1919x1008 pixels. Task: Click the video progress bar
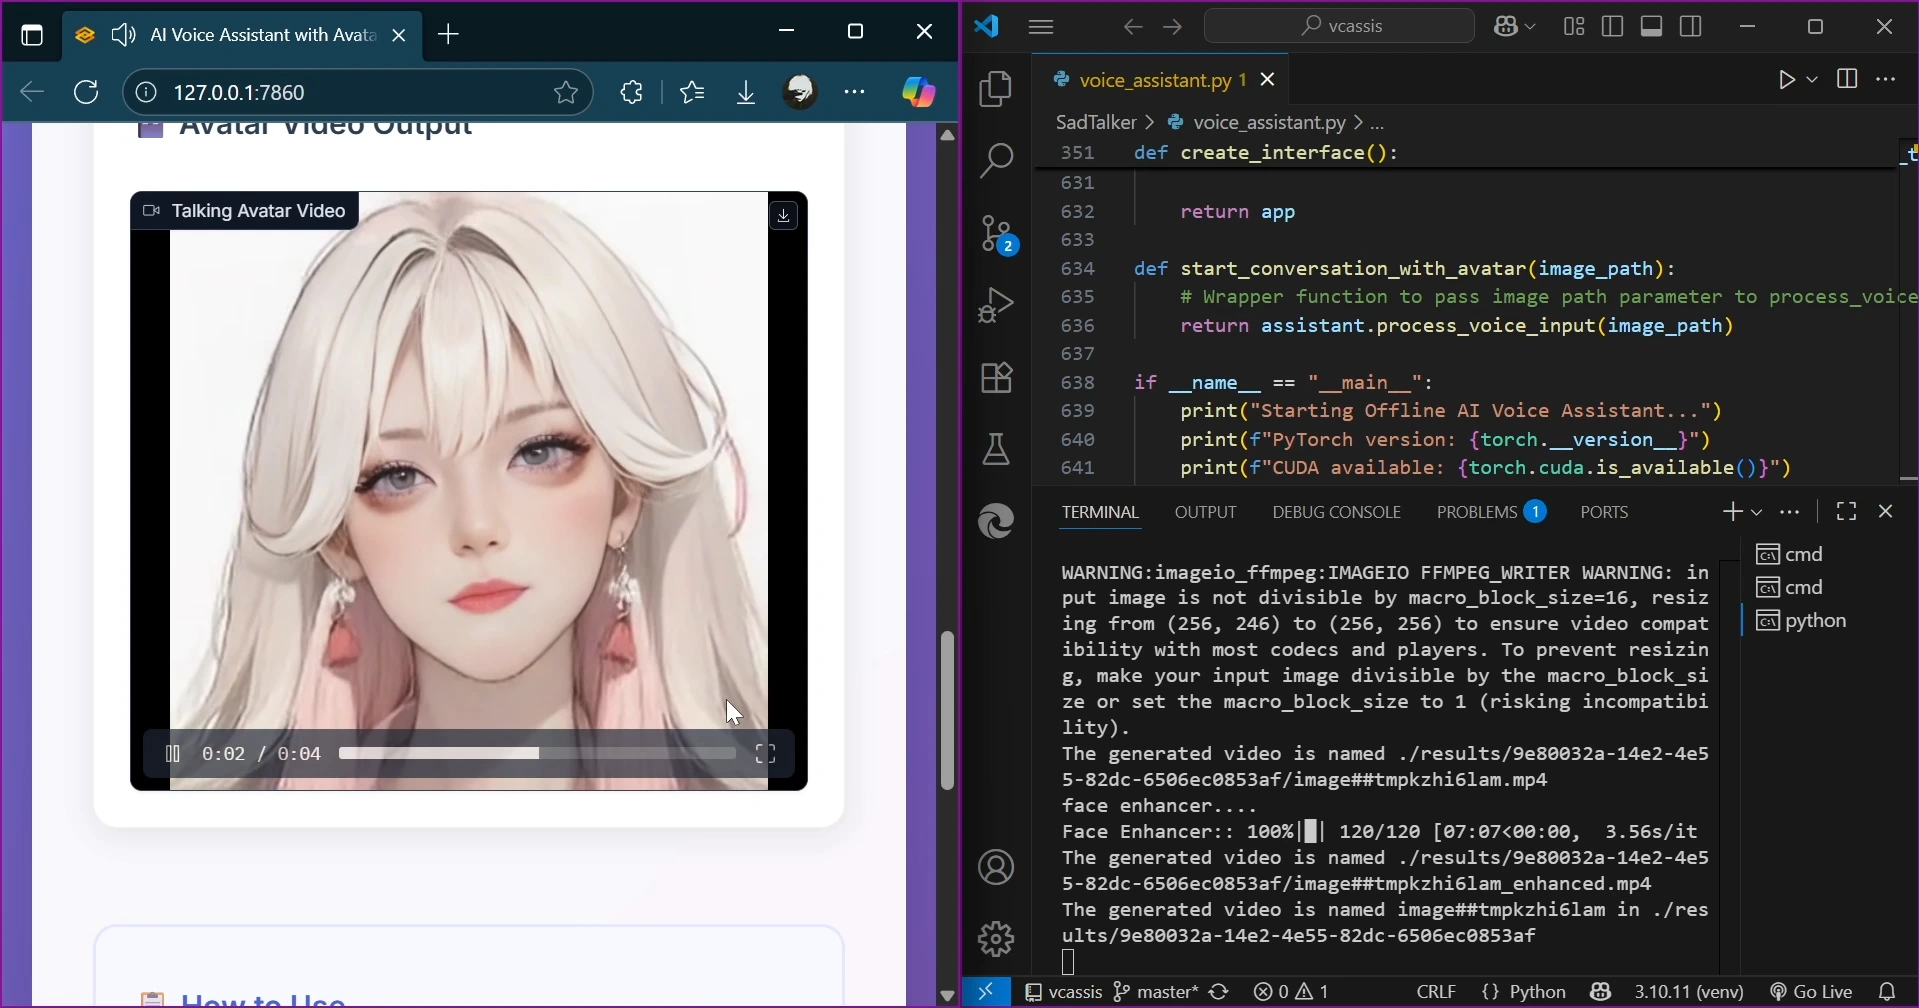pyautogui.click(x=538, y=754)
